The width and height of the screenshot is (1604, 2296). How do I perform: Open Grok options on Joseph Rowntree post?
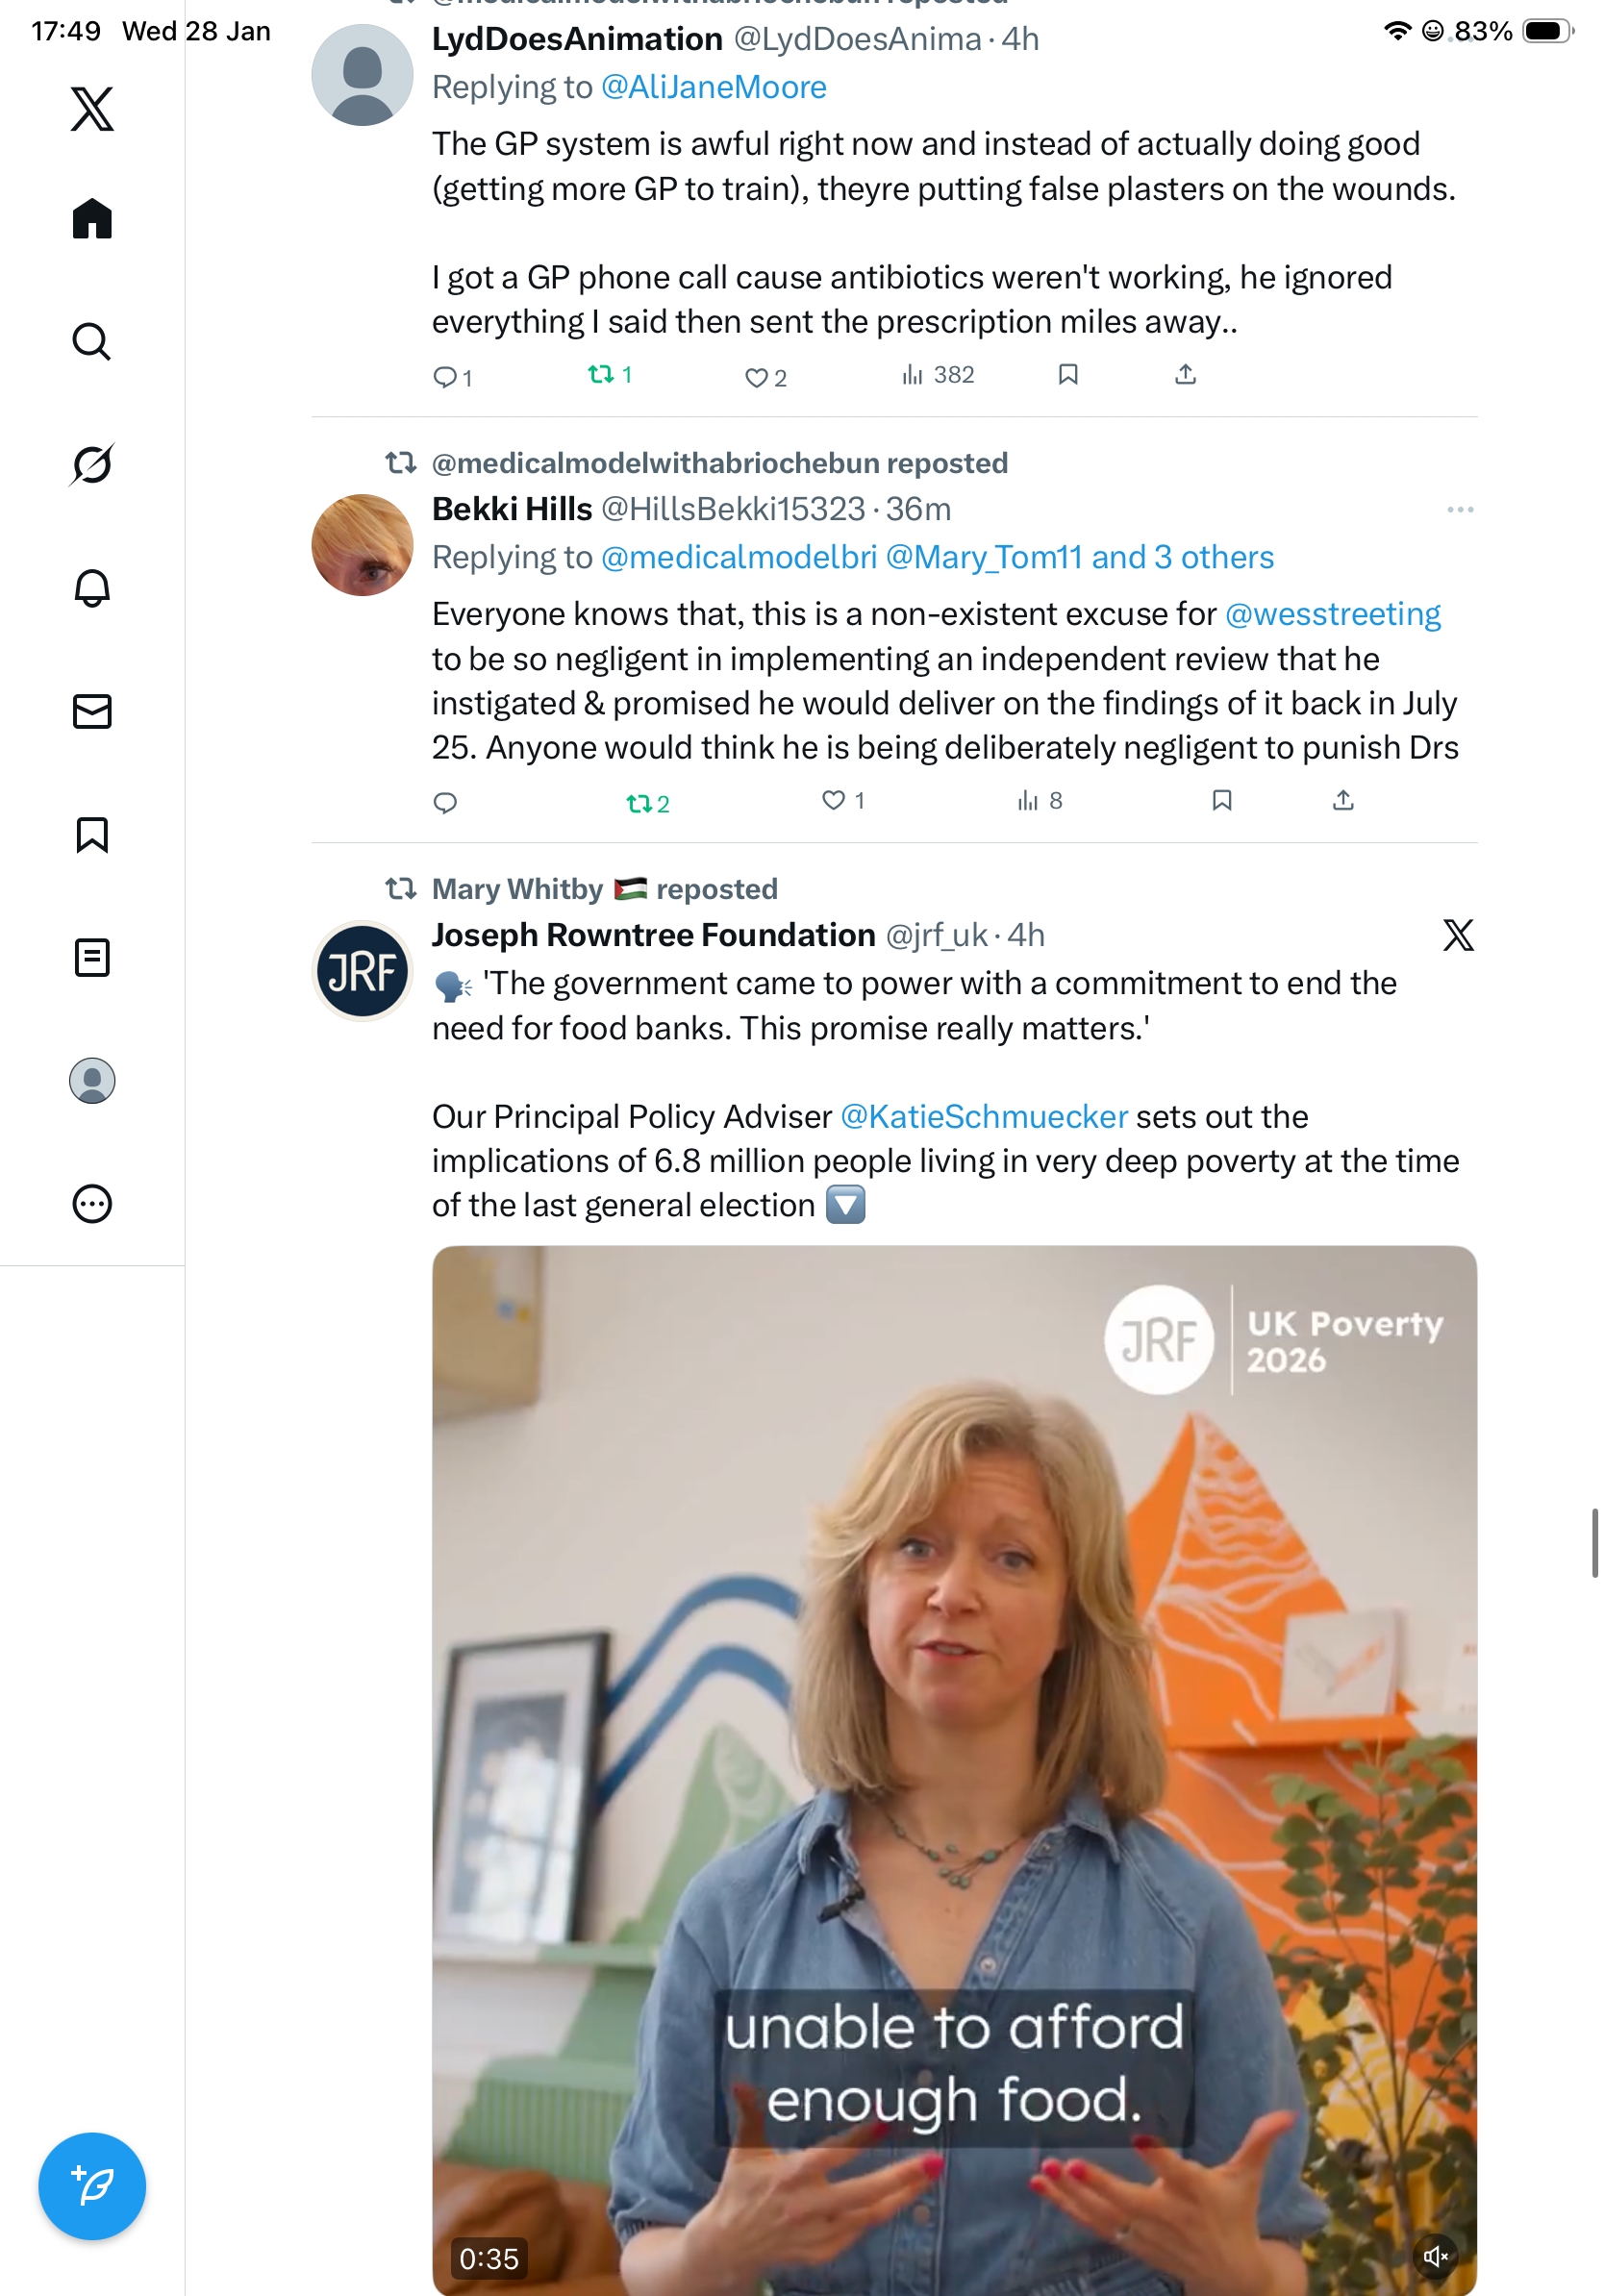click(1458, 935)
